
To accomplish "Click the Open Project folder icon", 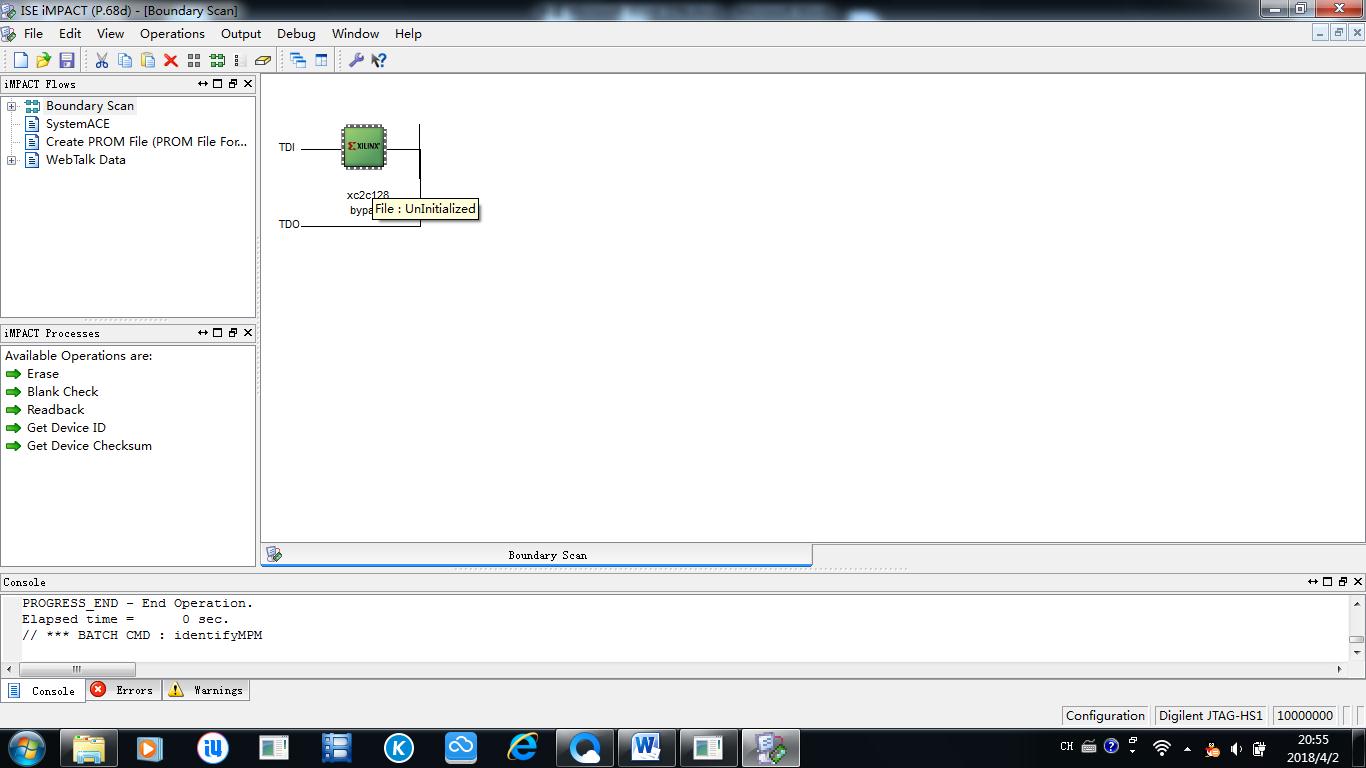I will [x=43, y=60].
